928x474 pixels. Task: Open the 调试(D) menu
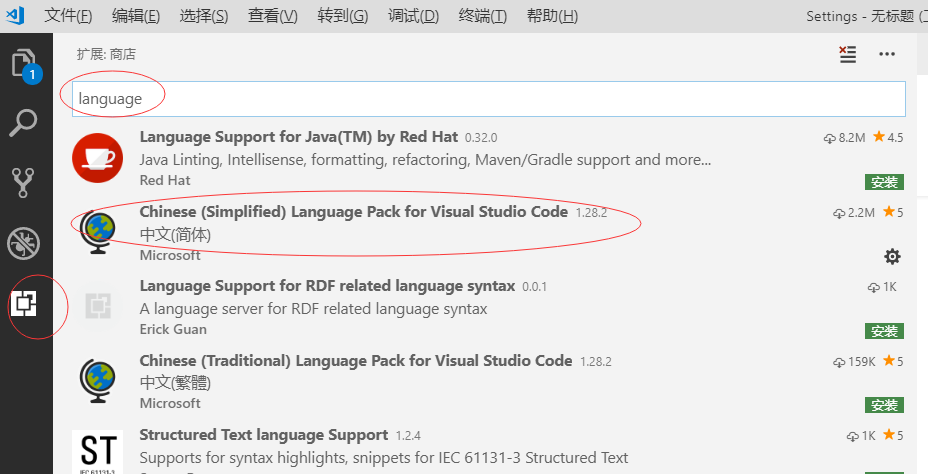click(x=413, y=15)
